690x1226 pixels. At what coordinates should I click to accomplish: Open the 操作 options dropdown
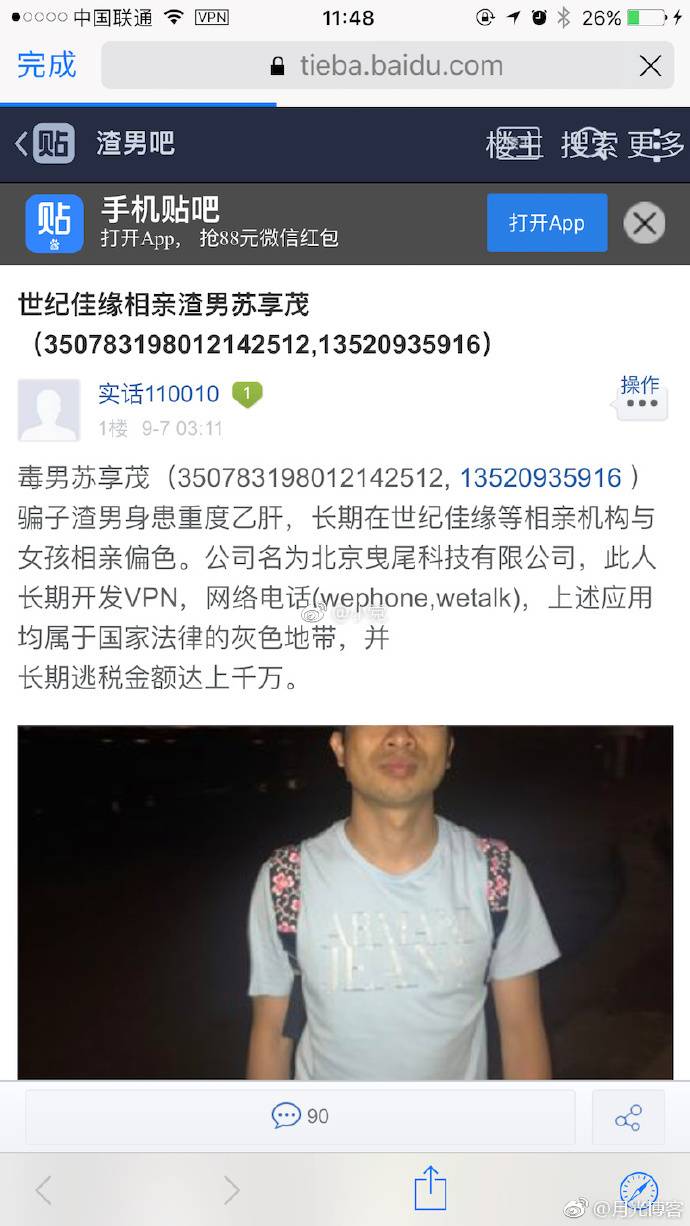[x=640, y=395]
